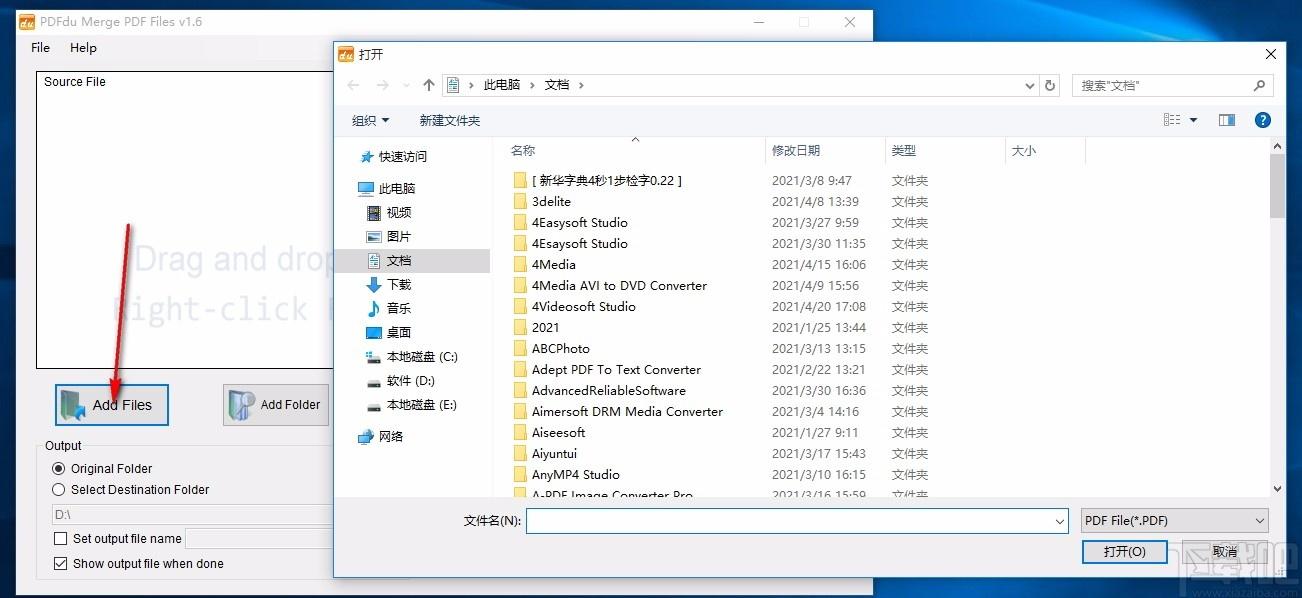The width and height of the screenshot is (1302, 598).
Task: Click the magnifier icon in the search box
Action: coord(1259,86)
